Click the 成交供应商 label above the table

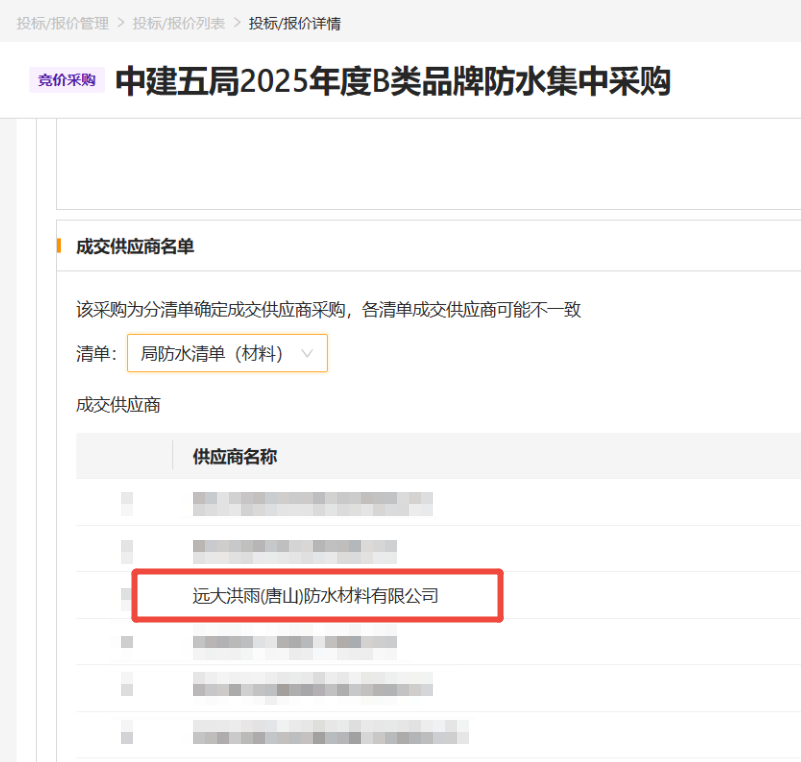click(x=118, y=405)
